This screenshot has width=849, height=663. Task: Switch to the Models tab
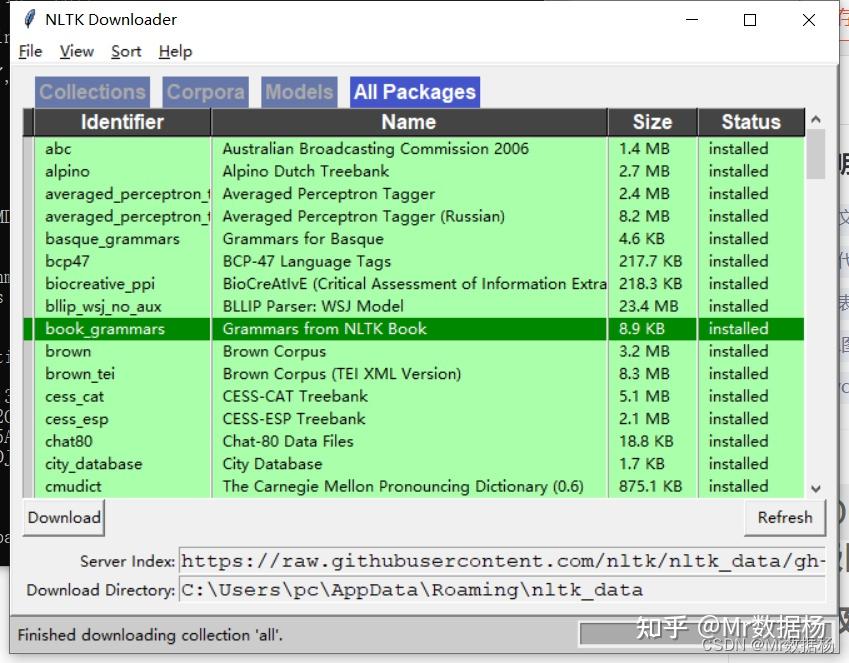point(299,92)
